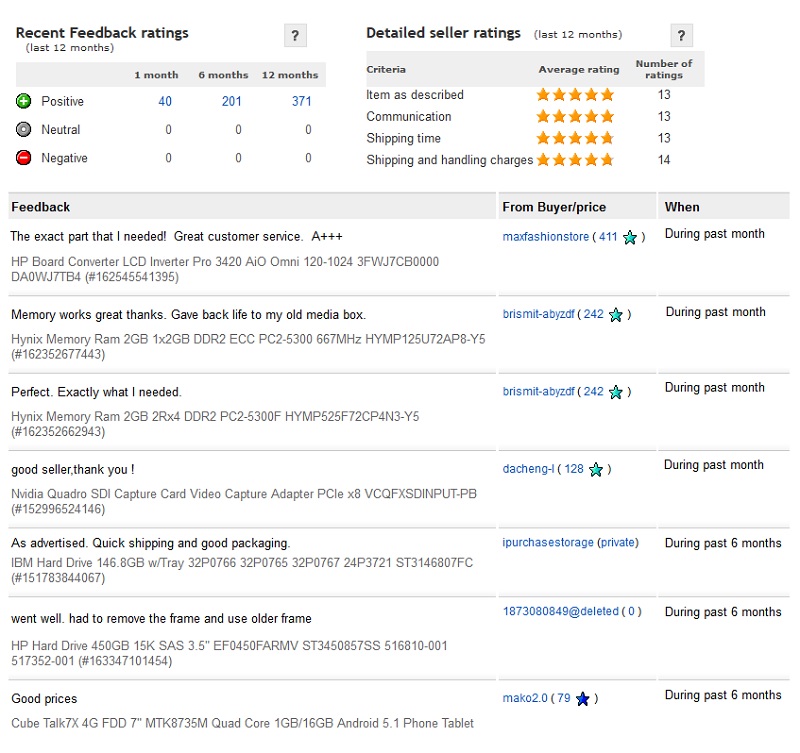Open the 371 positive ratings for 12 months
This screenshot has height=753, width=800.
pos(302,101)
